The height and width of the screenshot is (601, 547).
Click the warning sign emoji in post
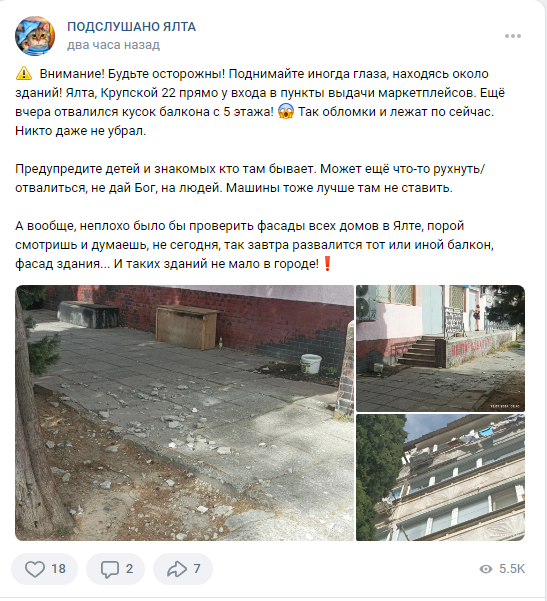click(24, 73)
